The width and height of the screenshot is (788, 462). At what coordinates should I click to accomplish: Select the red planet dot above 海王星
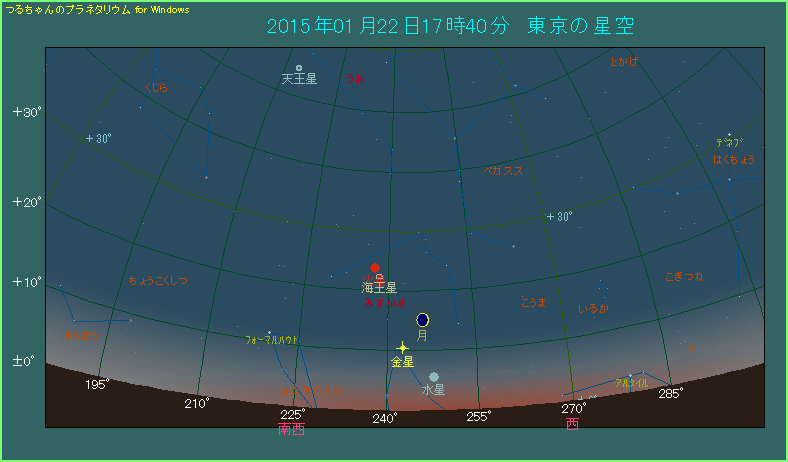point(375,268)
